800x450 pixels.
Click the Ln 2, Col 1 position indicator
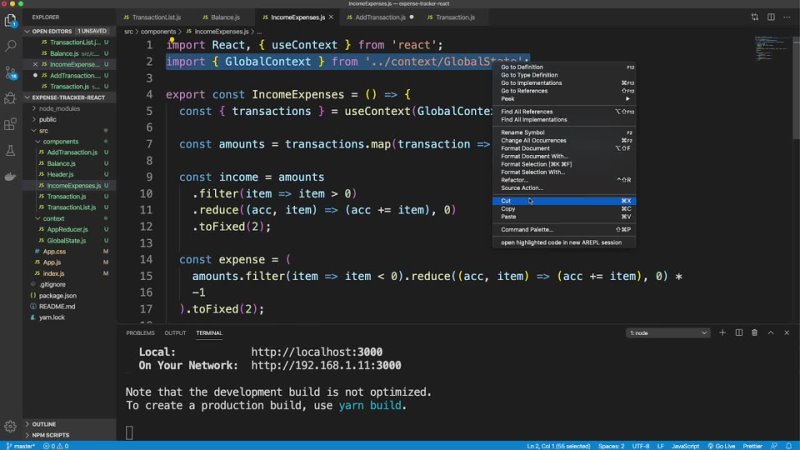point(558,446)
